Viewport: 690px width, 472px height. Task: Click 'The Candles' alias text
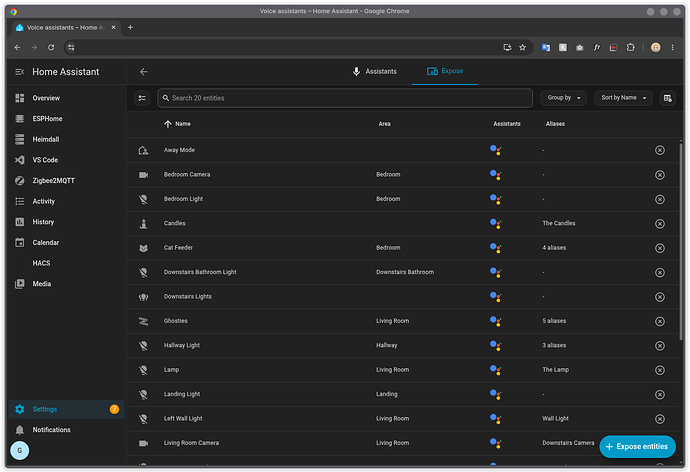558,223
